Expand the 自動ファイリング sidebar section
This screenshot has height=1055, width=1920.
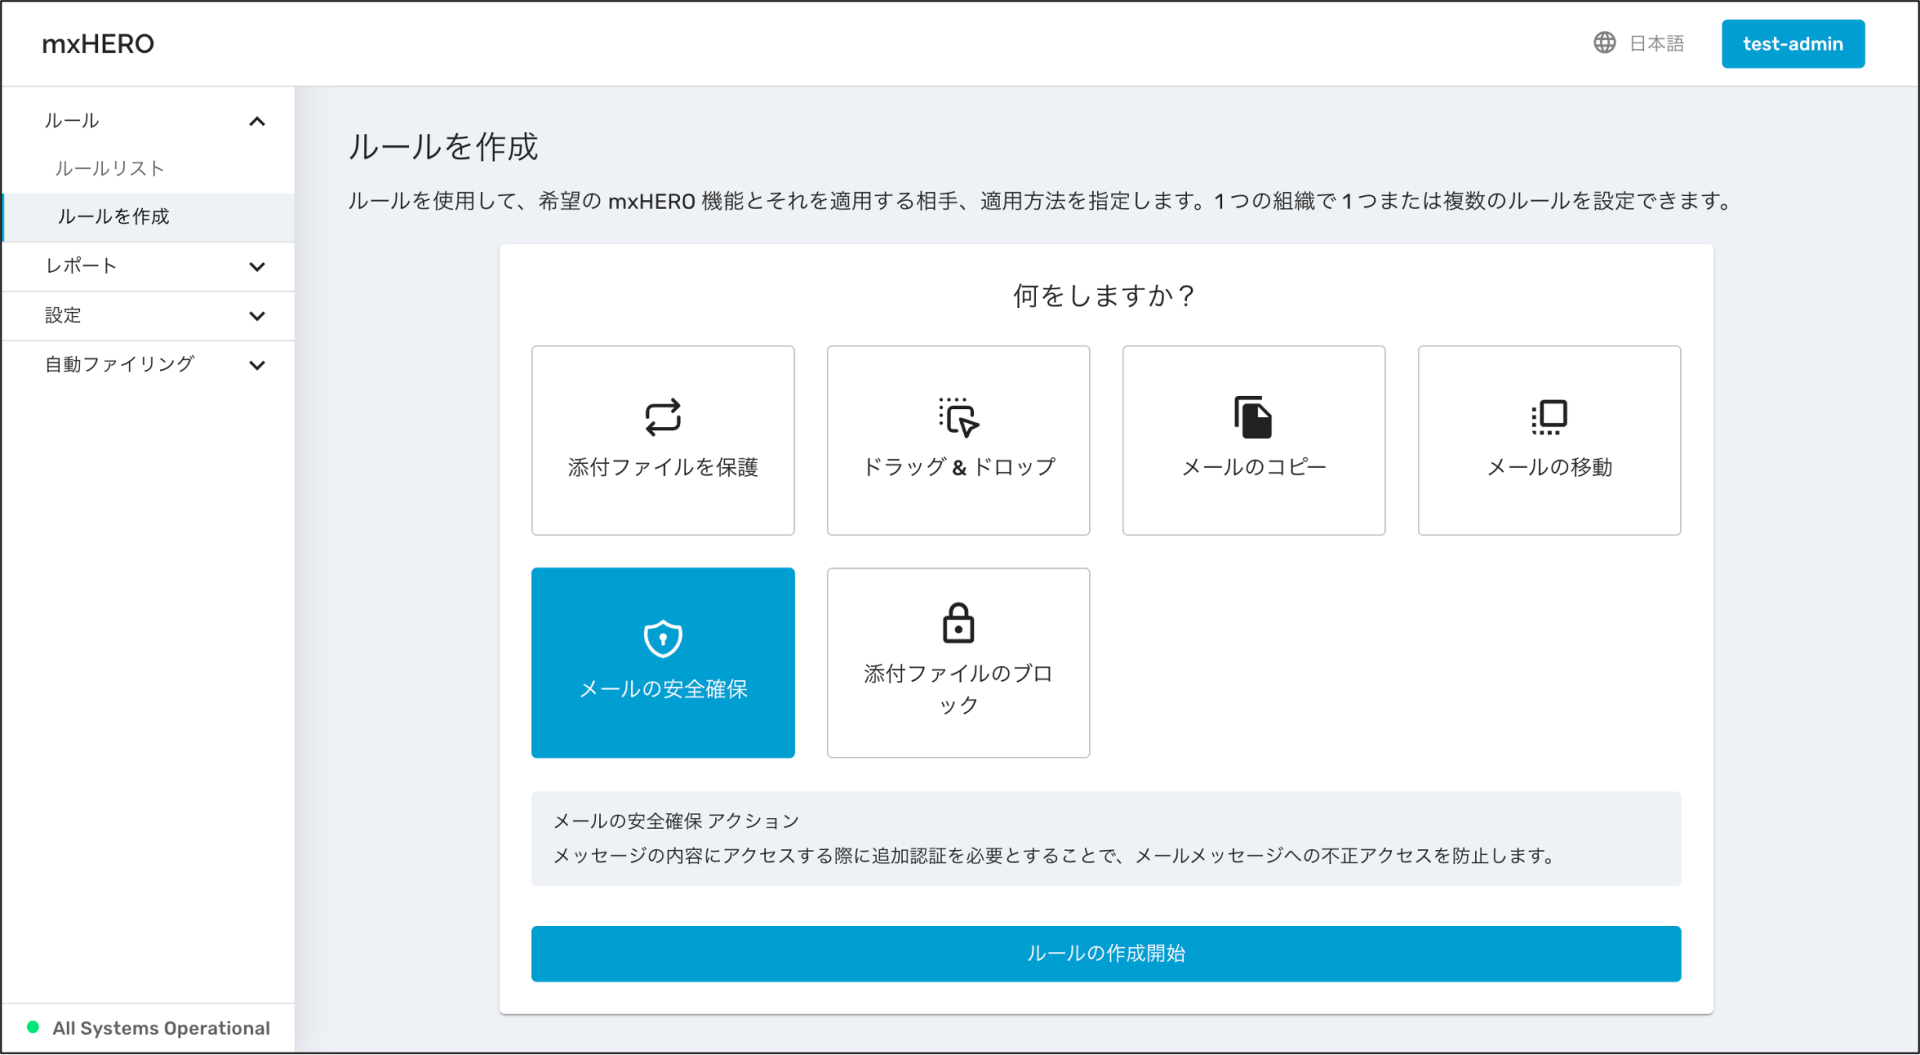148,364
